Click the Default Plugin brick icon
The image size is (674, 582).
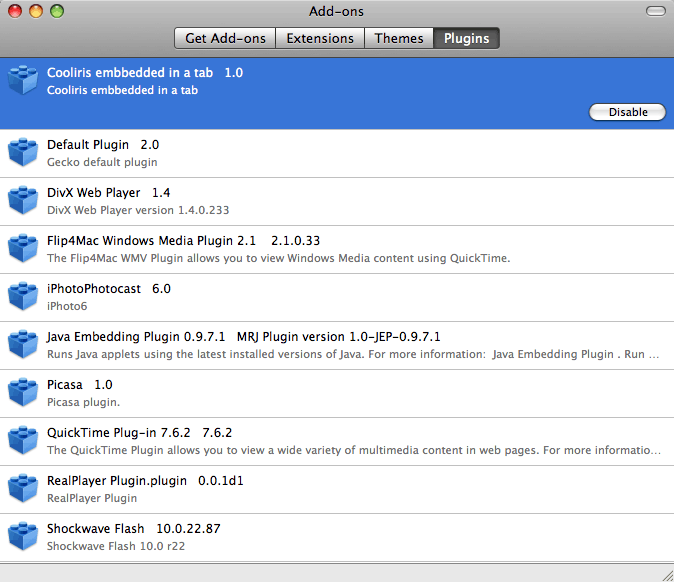pos(23,153)
